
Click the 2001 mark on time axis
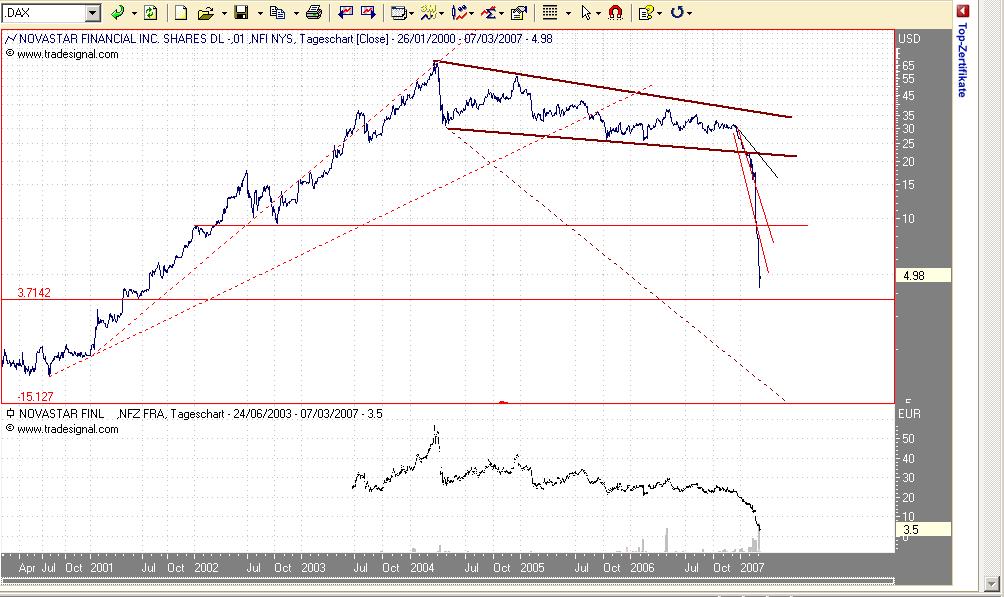[101, 568]
